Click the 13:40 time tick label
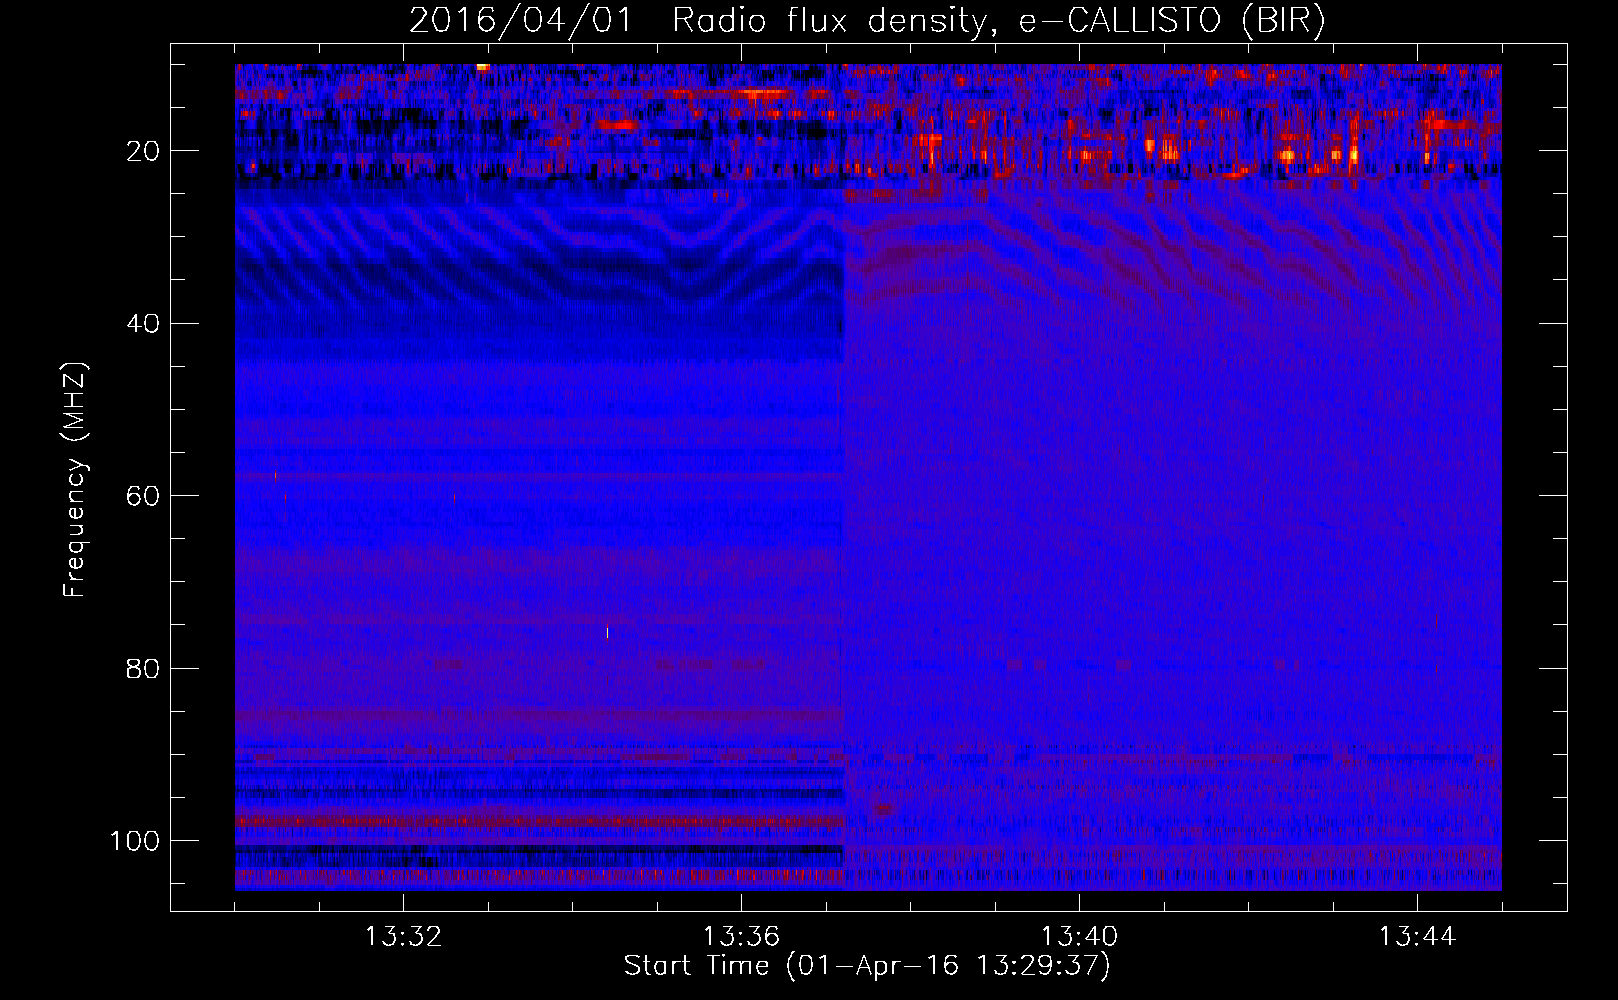Viewport: 1618px width, 1000px height. 1079,937
